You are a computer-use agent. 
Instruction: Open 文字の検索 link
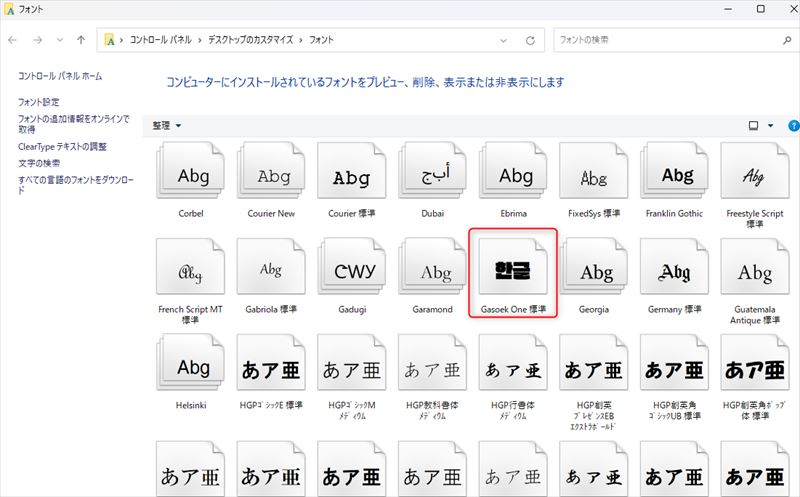[39, 163]
